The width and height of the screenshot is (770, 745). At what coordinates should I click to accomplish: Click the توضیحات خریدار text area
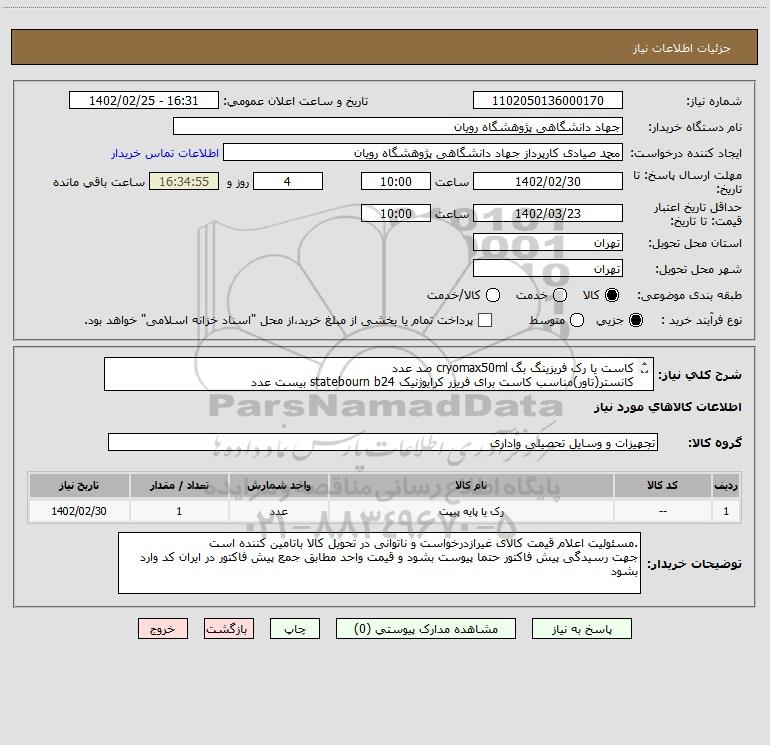[379, 563]
